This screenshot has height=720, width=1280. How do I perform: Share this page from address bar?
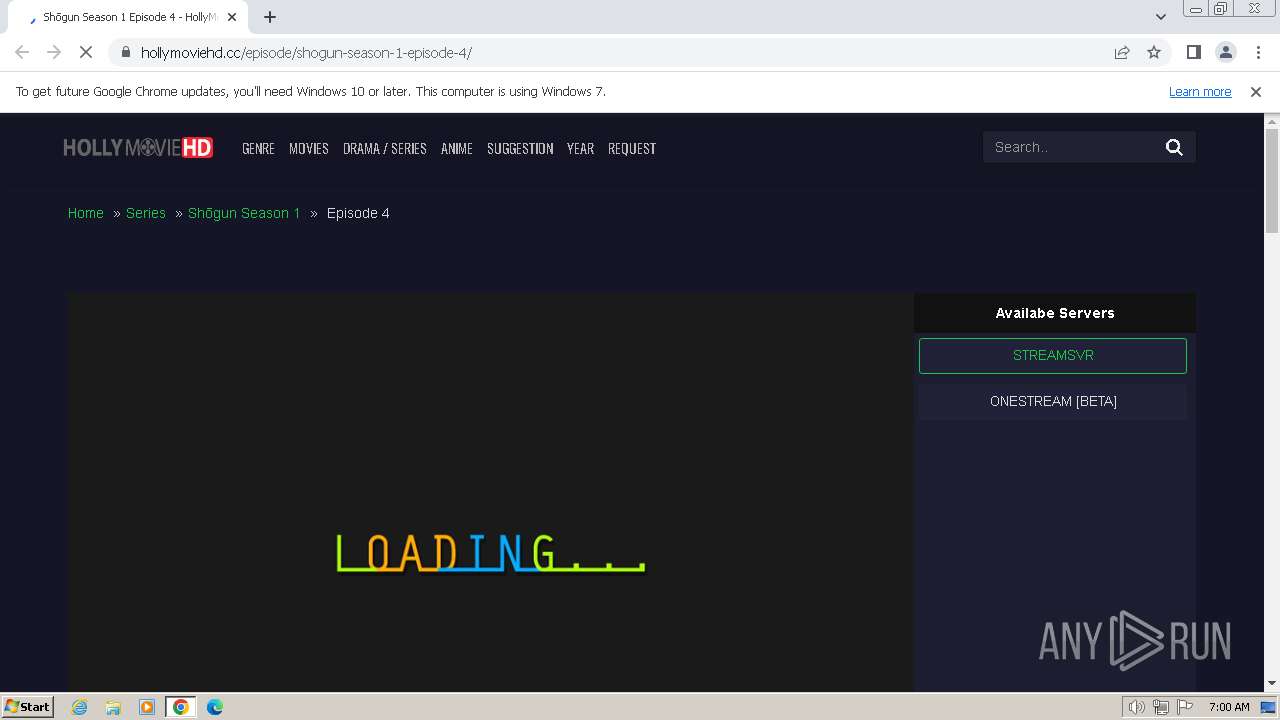click(x=1122, y=52)
